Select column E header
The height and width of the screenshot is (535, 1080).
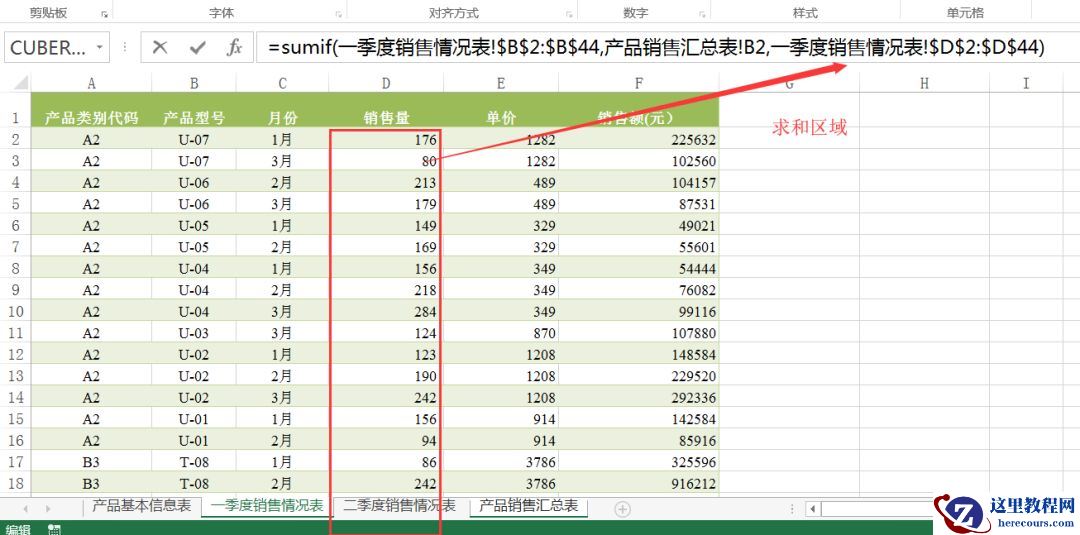pos(501,83)
